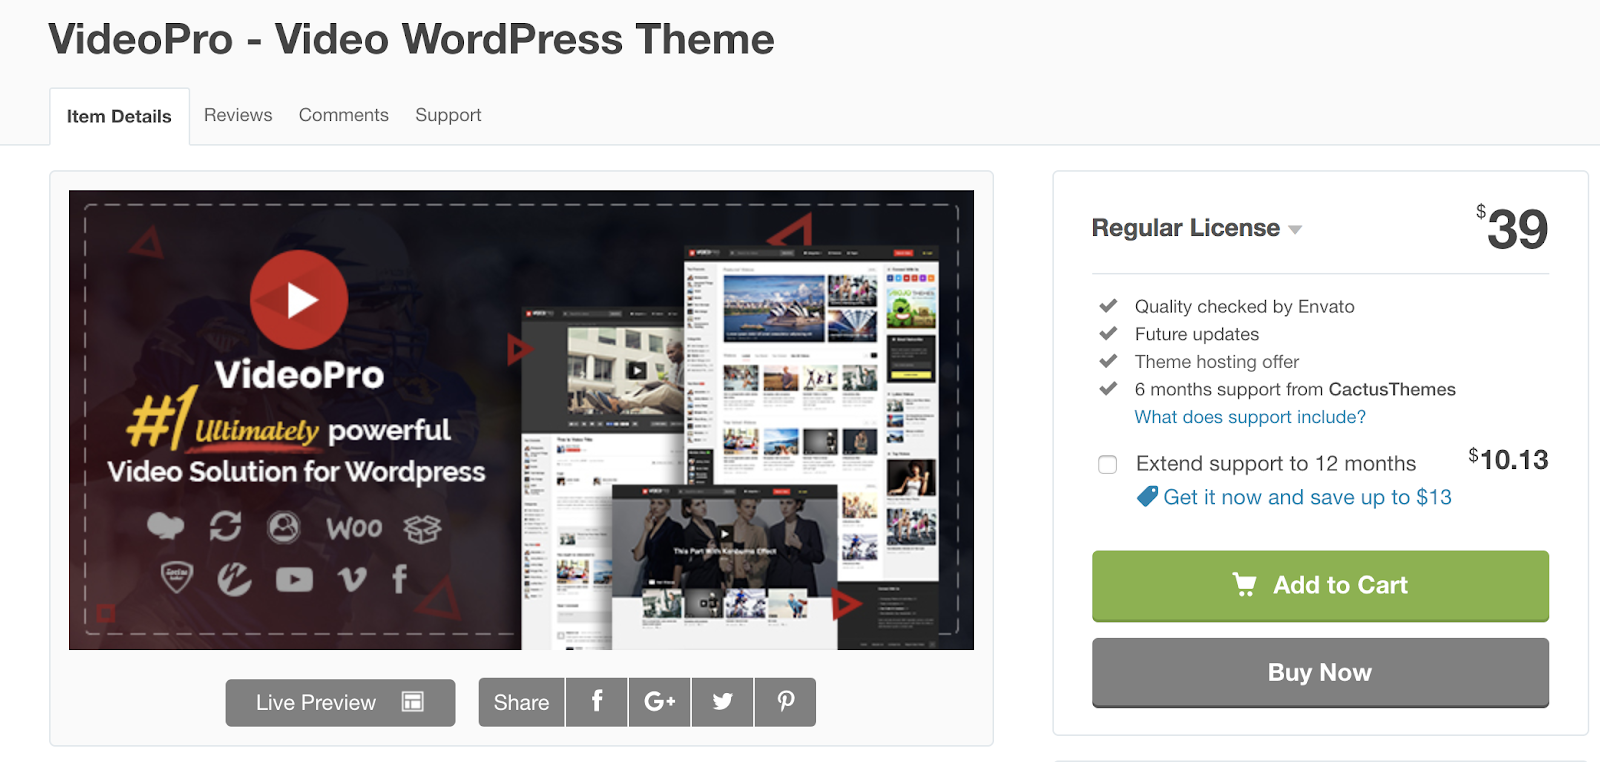Viewport: 1600px width, 762px height.
Task: Open the CactusThemes author link
Action: (1392, 389)
